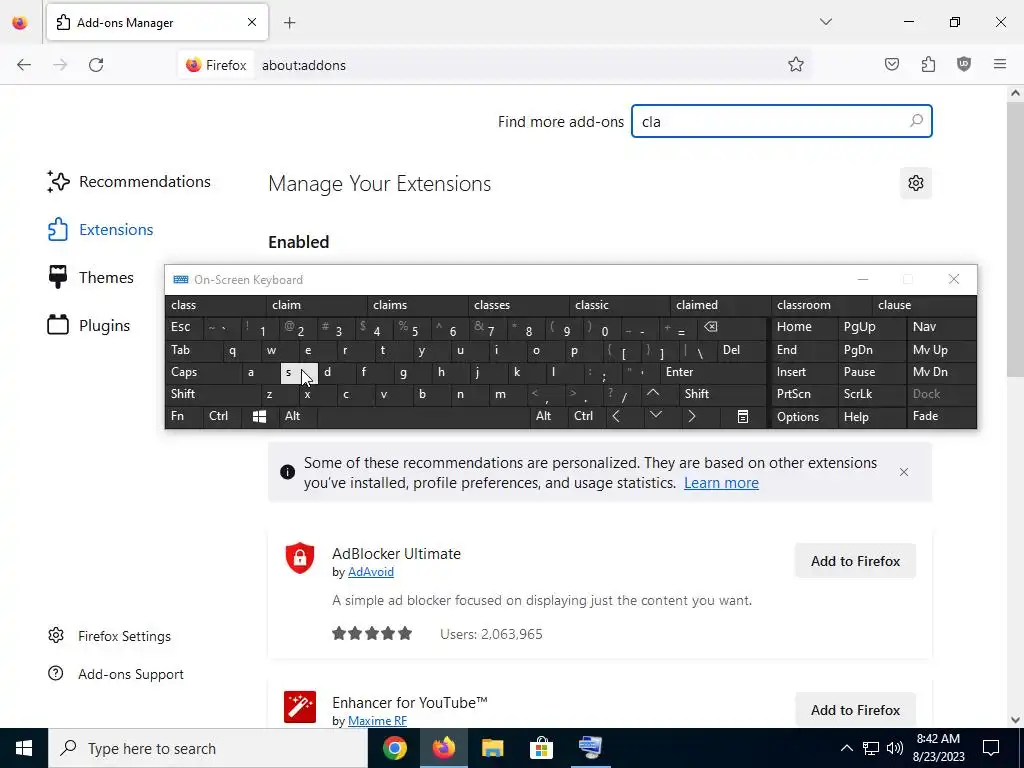Open the volume control in the system tray

coord(895,748)
